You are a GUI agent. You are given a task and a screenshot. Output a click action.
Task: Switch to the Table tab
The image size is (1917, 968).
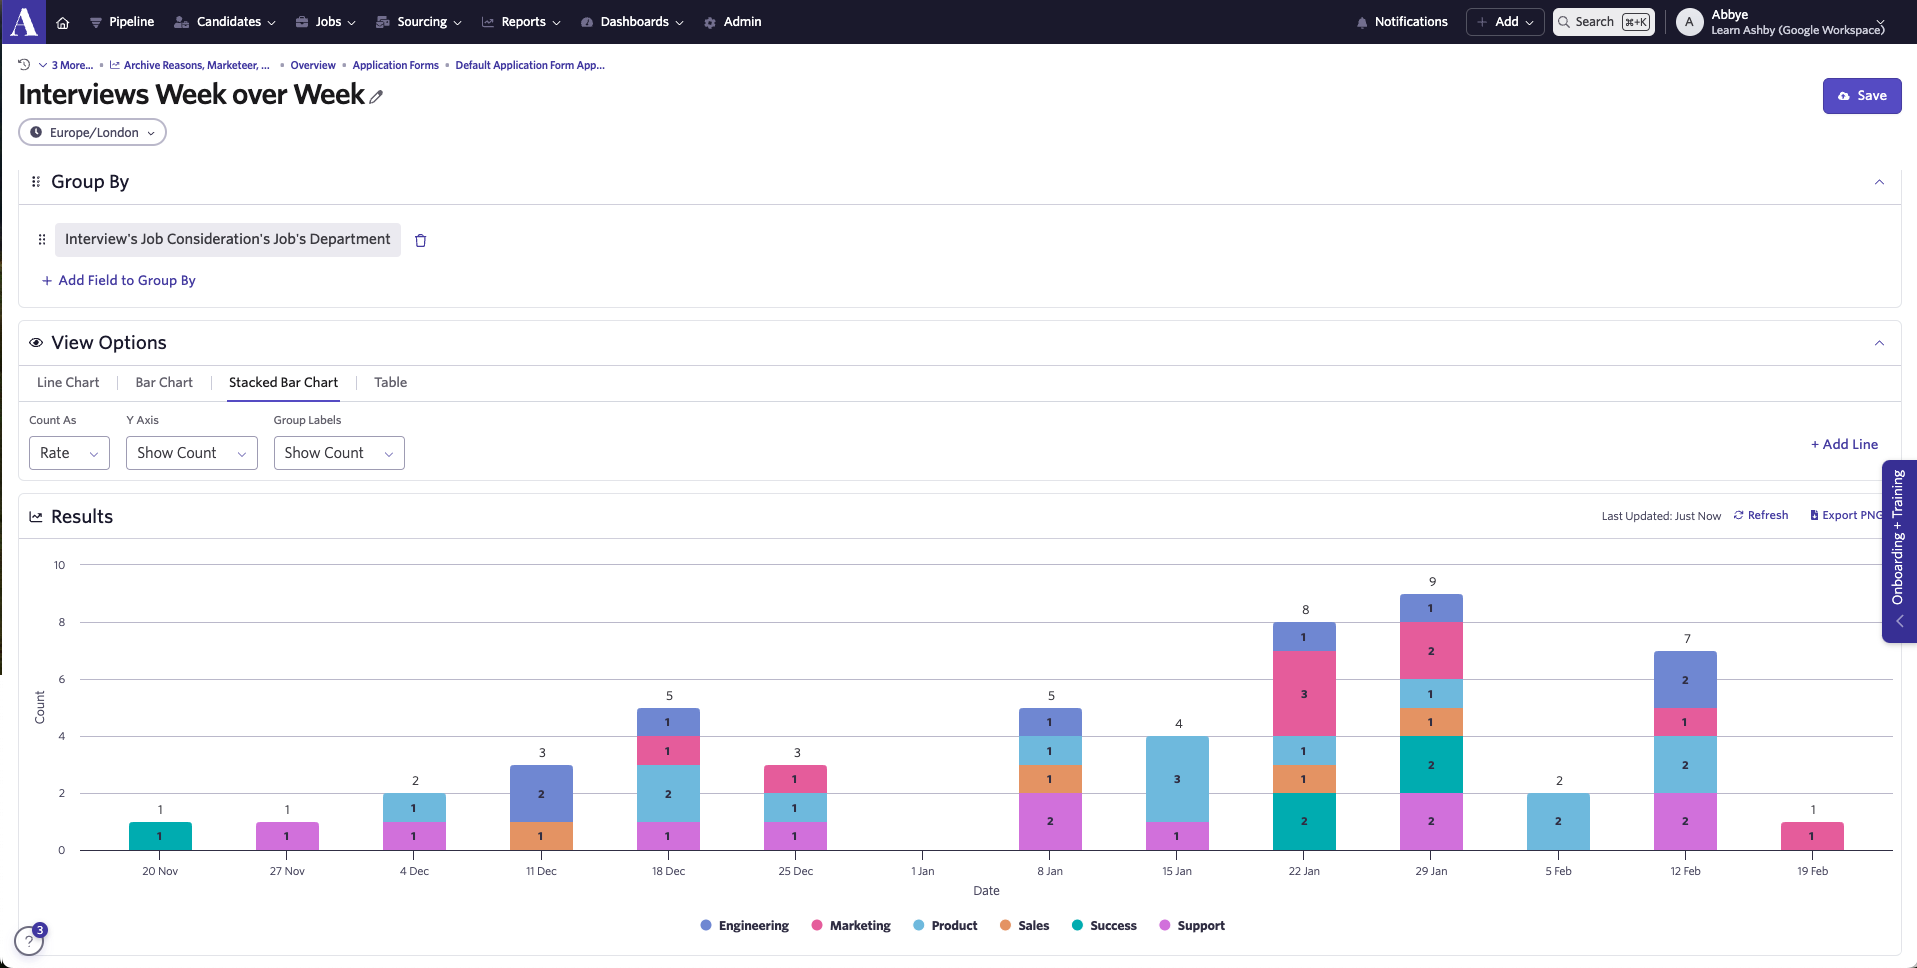[390, 383]
